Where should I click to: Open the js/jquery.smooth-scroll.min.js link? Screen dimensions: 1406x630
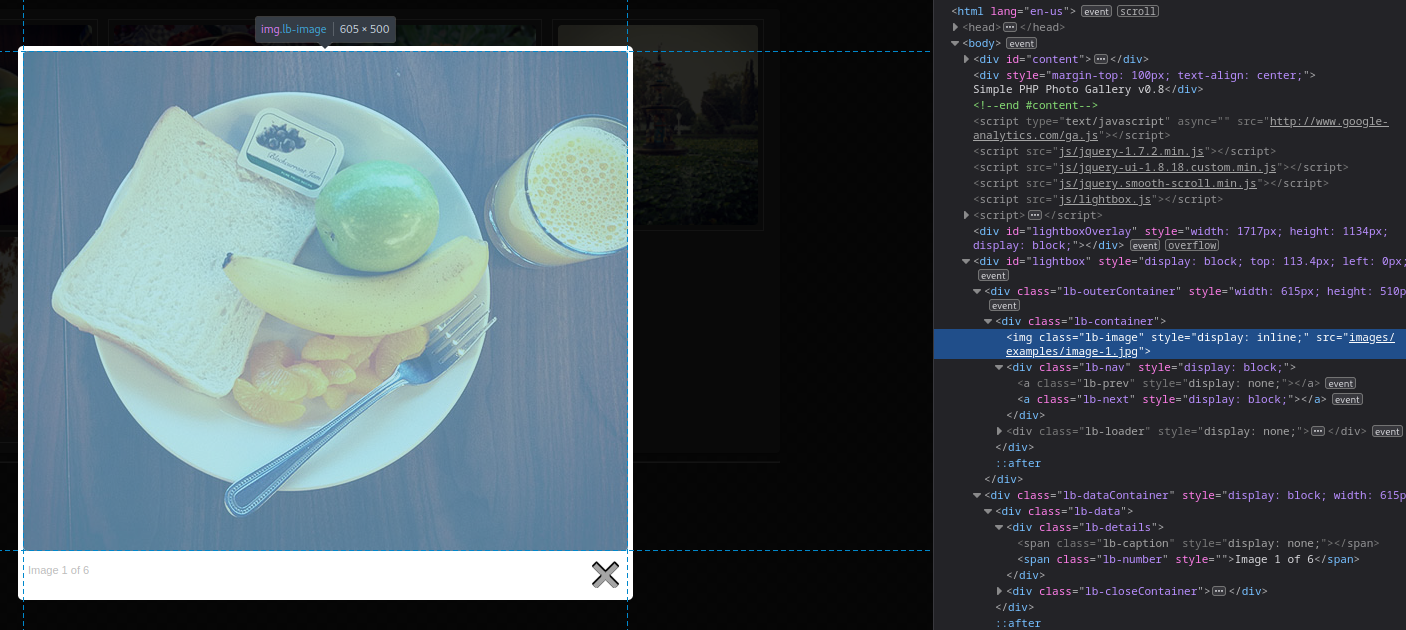point(1157,183)
